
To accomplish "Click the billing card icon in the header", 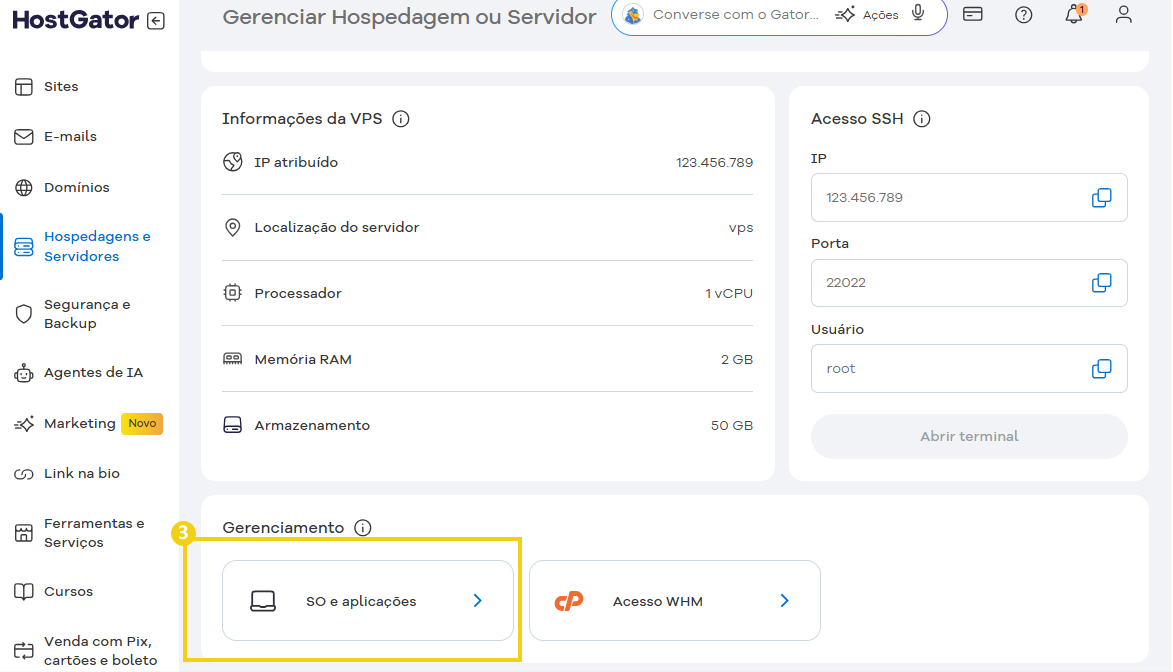I will [972, 15].
